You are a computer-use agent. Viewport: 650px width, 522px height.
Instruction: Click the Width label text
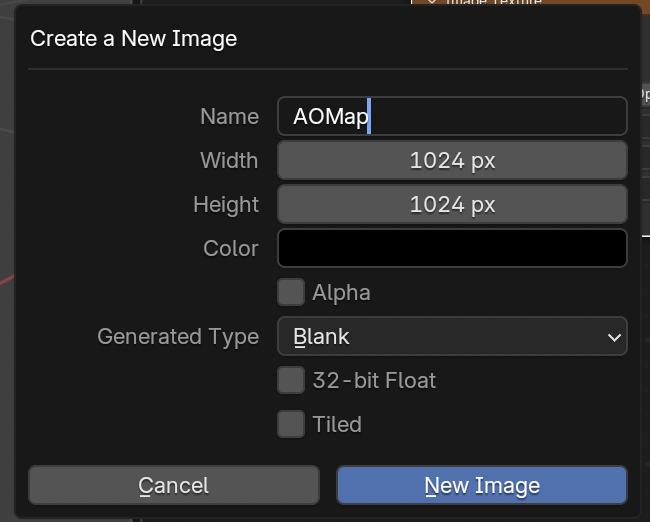point(229,161)
